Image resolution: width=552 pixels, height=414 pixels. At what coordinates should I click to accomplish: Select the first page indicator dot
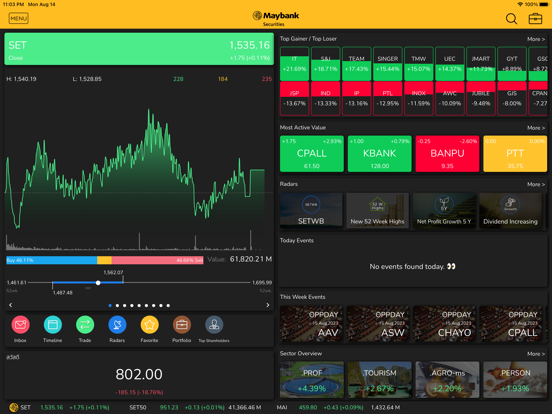[x=110, y=305]
